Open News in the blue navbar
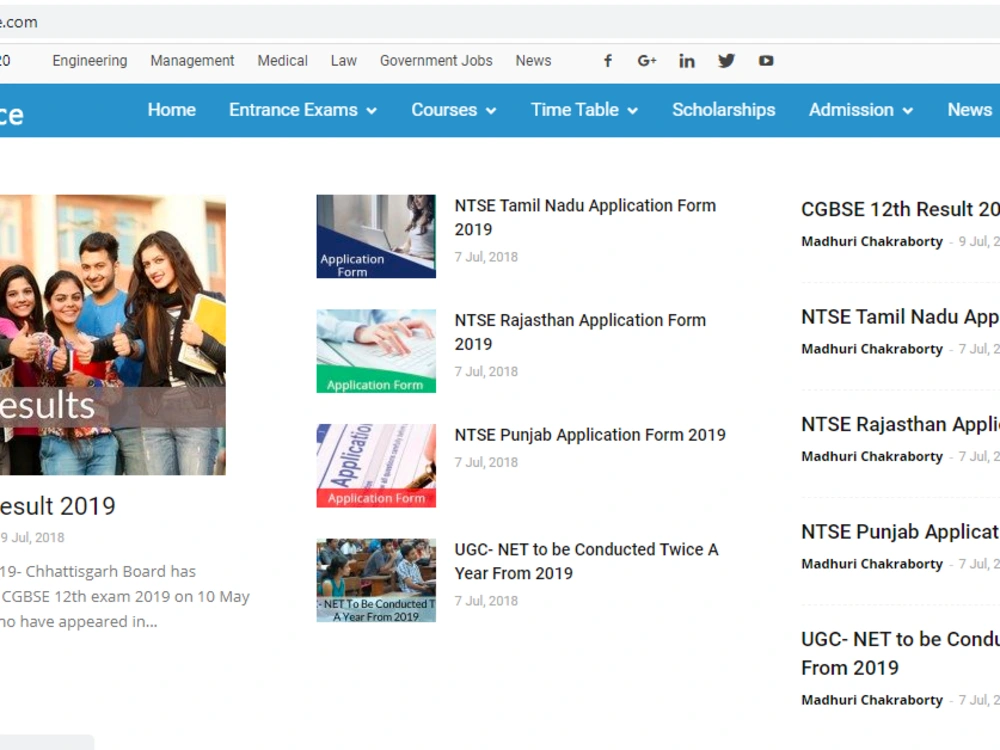 970,110
